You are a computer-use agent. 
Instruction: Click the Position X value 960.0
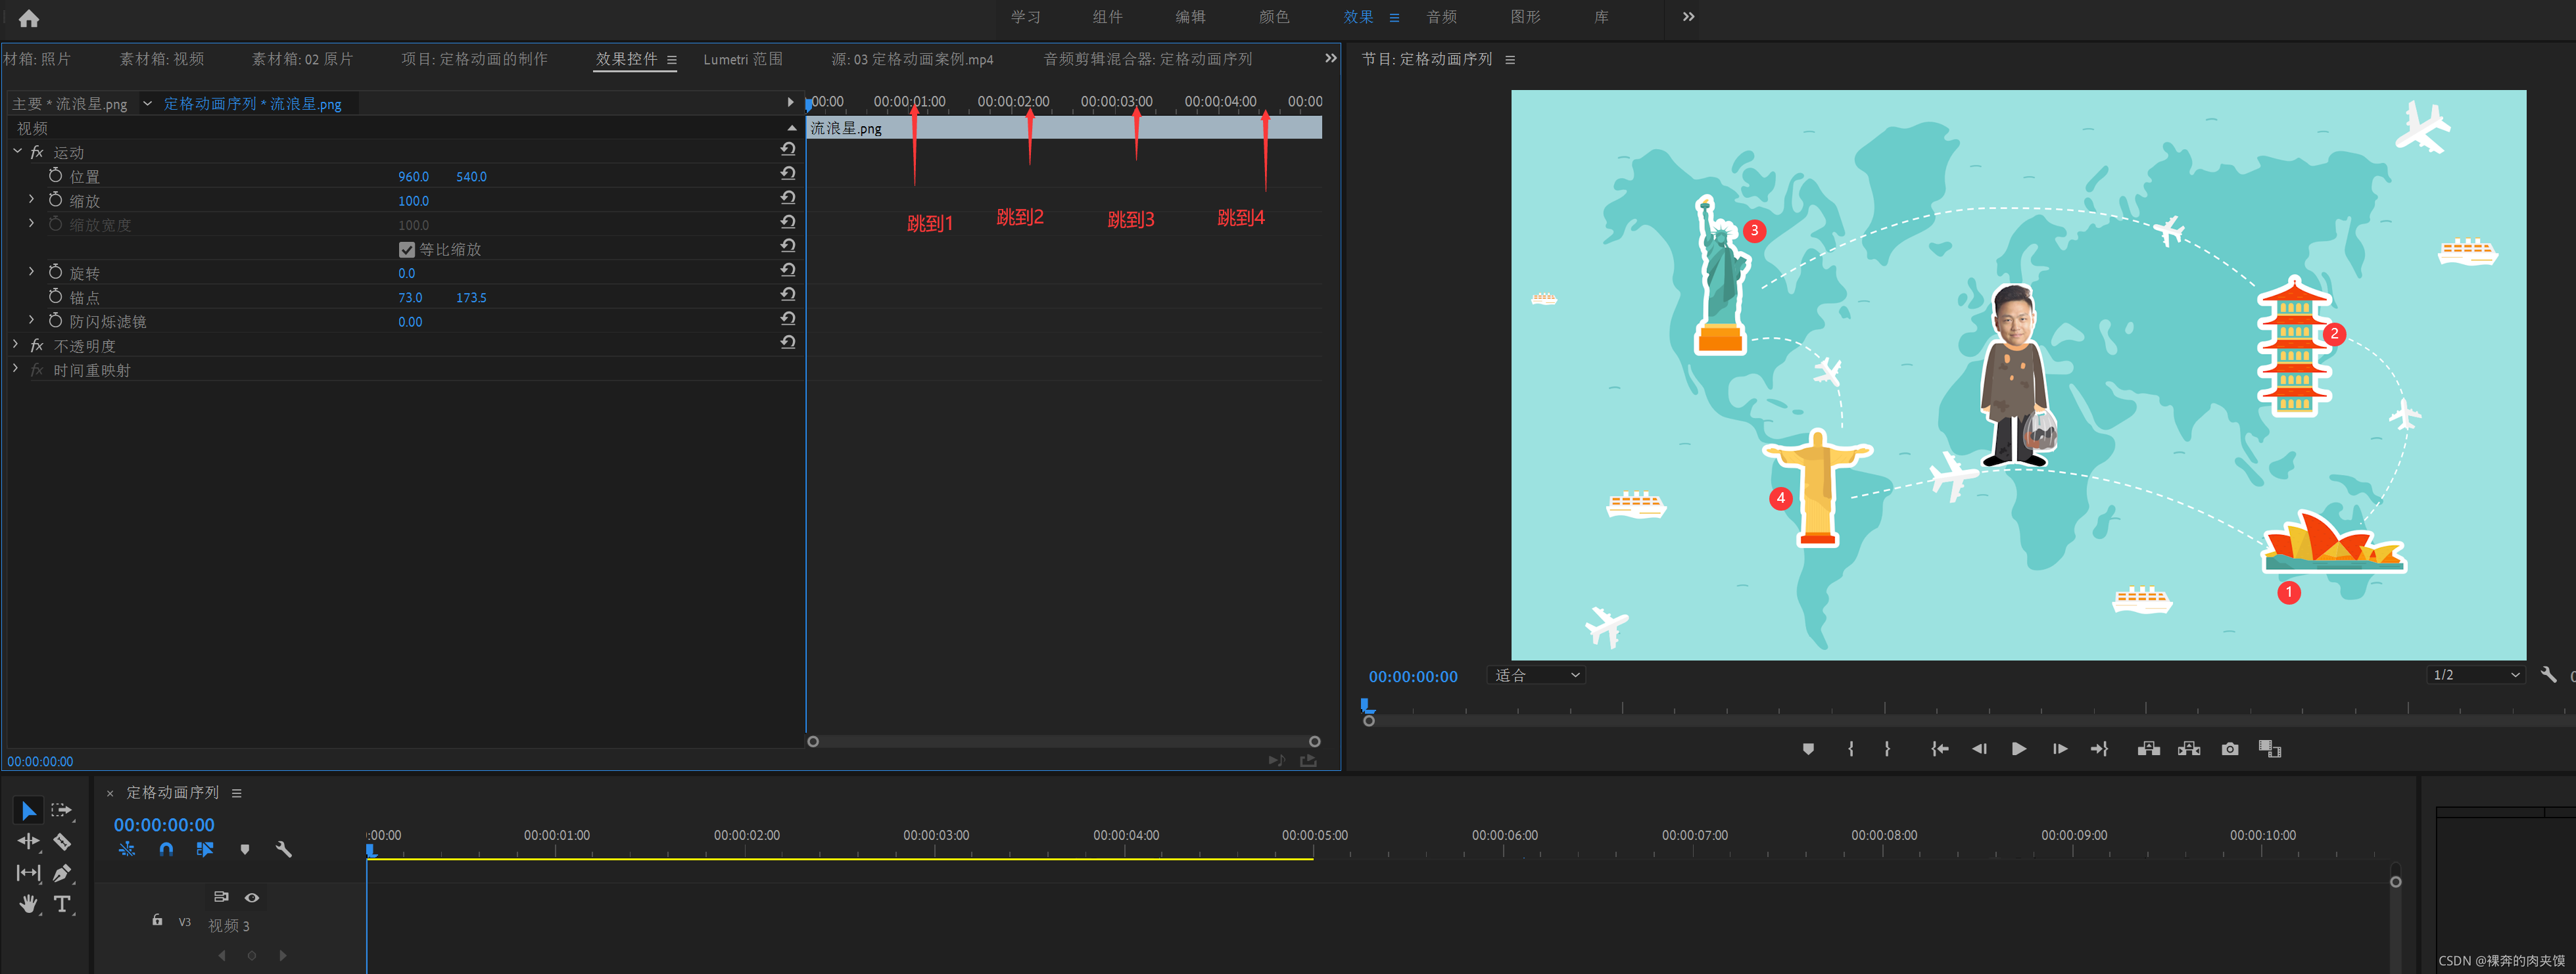[x=413, y=176]
